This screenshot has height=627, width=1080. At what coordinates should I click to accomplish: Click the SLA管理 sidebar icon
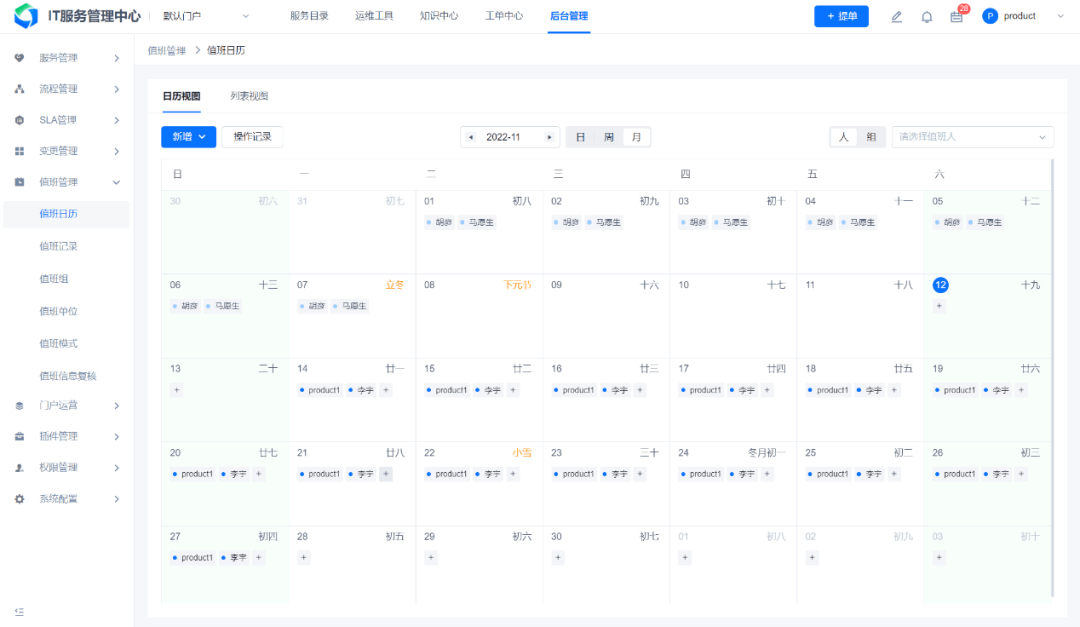pyautogui.click(x=19, y=120)
